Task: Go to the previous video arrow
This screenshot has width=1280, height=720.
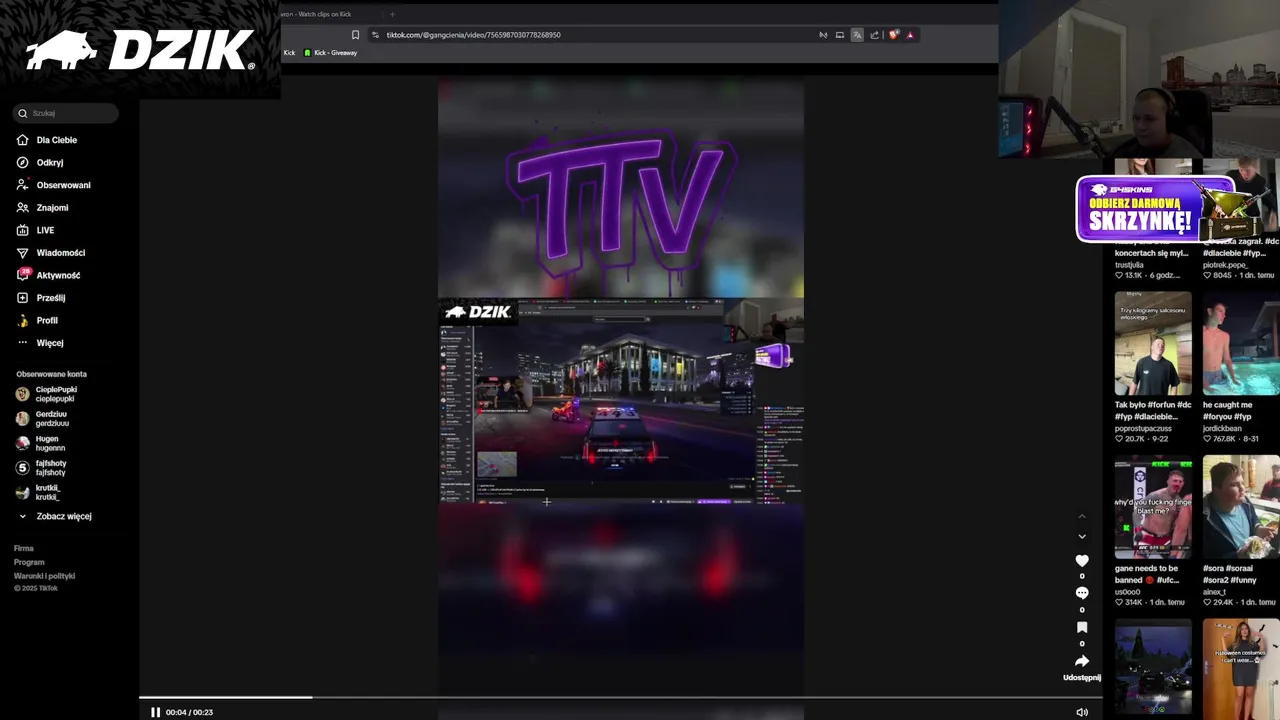Action: 1082,516
